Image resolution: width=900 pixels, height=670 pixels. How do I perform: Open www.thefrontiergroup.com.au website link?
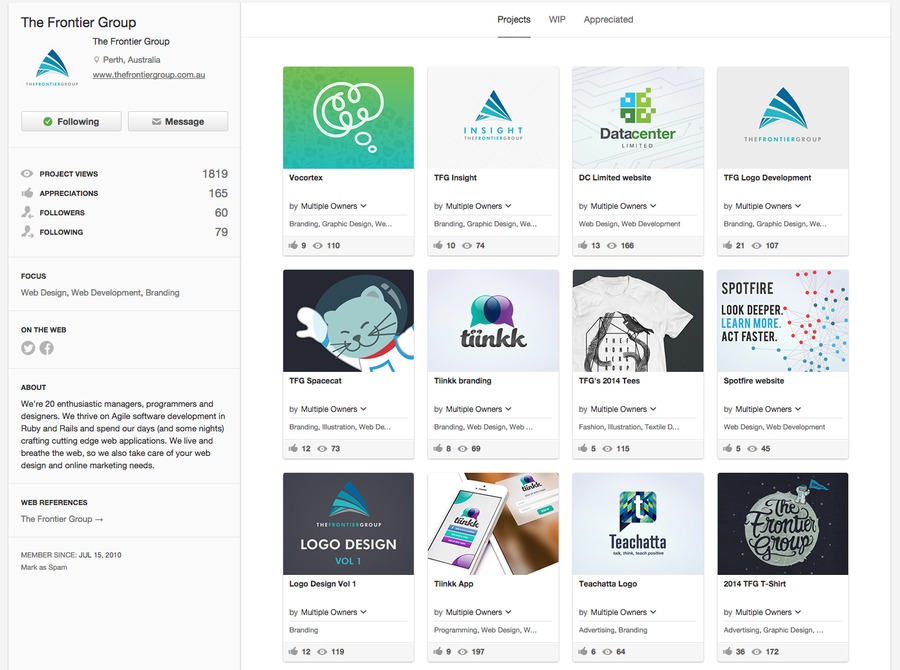[x=149, y=75]
